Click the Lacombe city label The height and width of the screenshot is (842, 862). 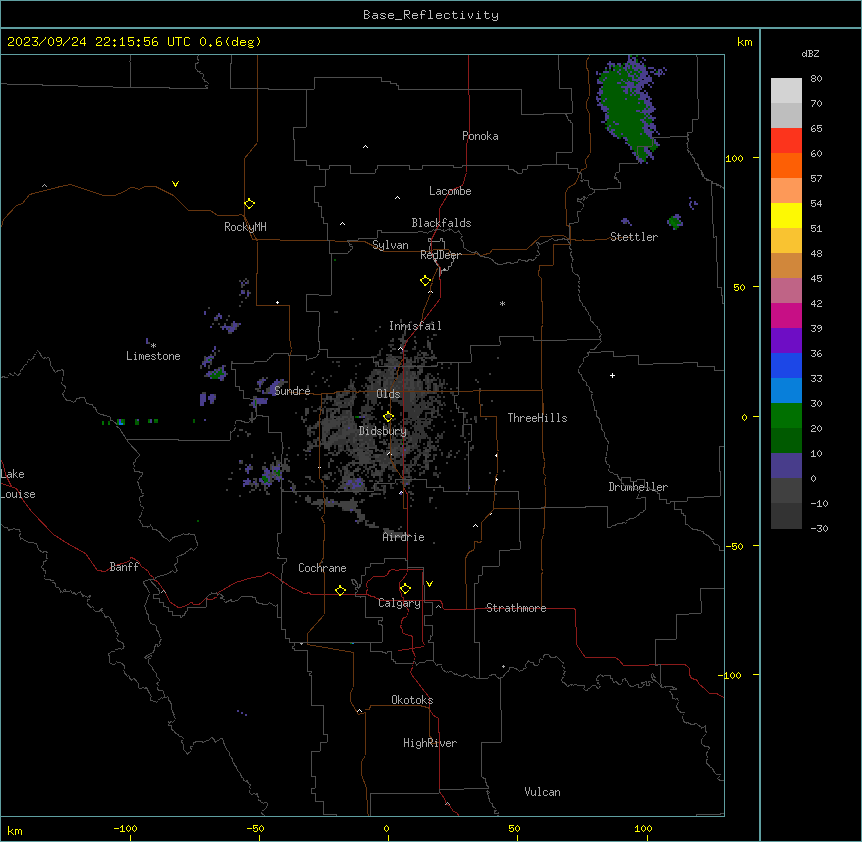tap(450, 191)
